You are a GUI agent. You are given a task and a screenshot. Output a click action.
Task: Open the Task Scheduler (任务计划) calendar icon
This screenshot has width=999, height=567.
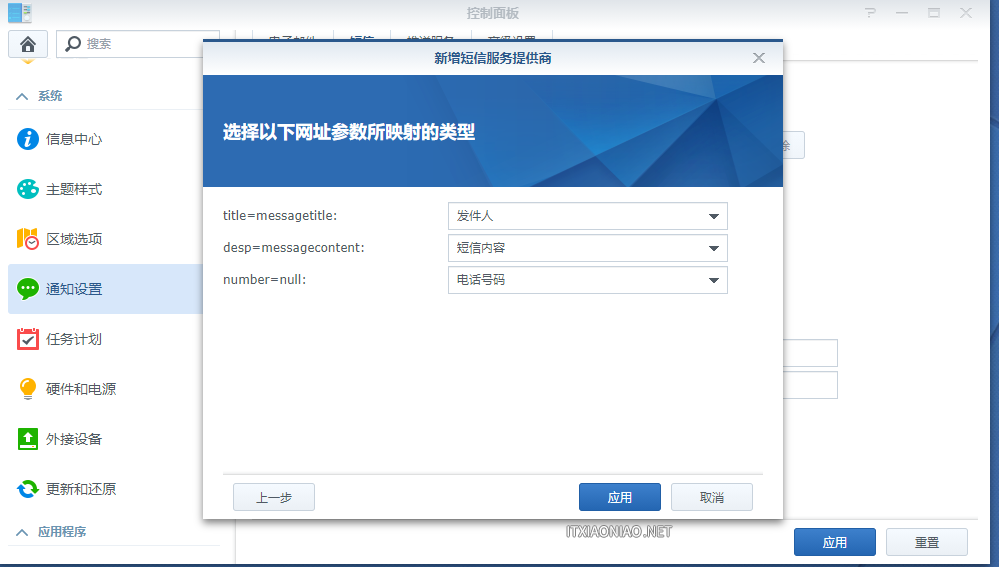pyautogui.click(x=28, y=339)
